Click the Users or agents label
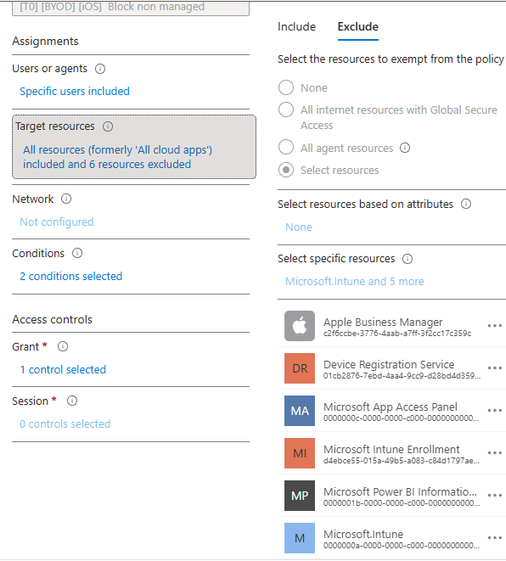Viewport: 506px width, 561px height. [50, 68]
